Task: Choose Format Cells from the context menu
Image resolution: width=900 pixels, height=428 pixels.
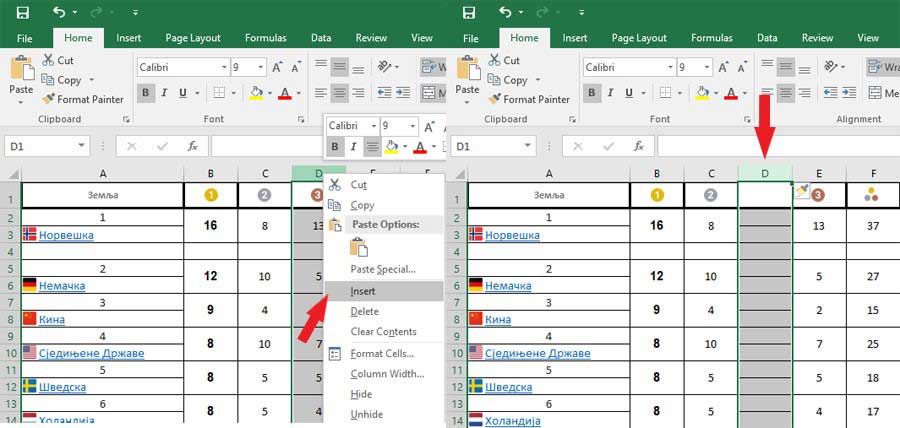Action: pyautogui.click(x=384, y=353)
